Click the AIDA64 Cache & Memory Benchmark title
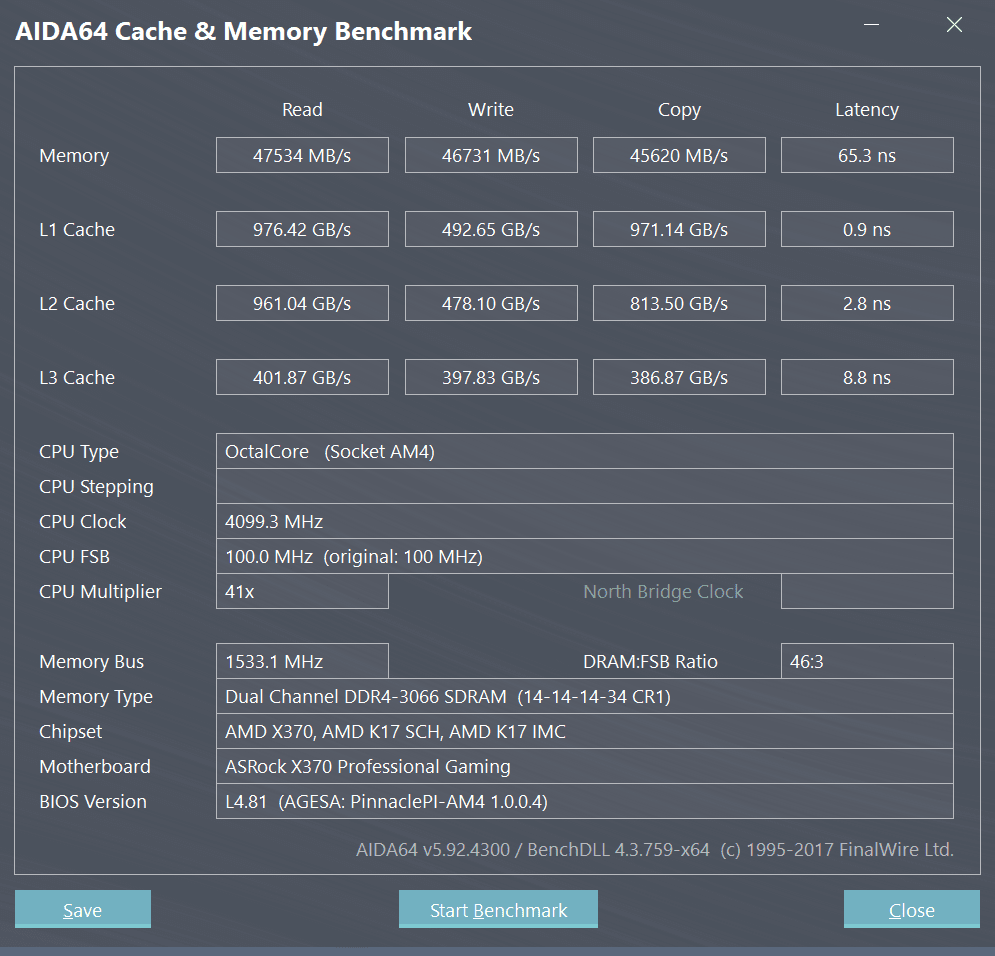Screen dimensions: 995x956 (243, 31)
